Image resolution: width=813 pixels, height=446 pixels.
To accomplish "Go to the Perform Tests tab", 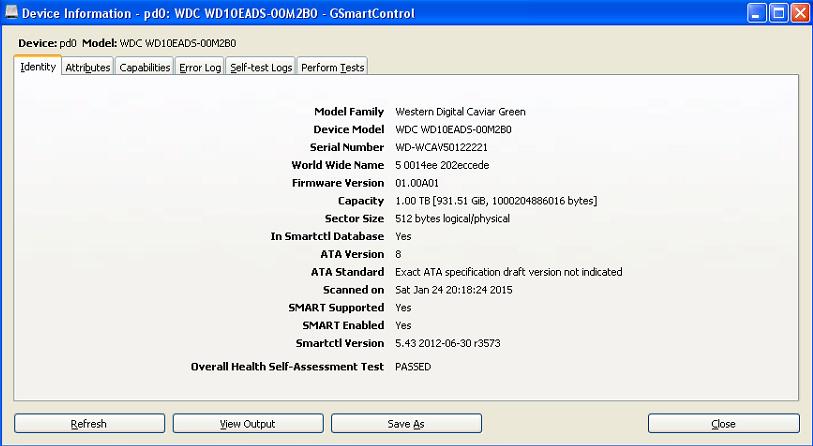I will (332, 67).
